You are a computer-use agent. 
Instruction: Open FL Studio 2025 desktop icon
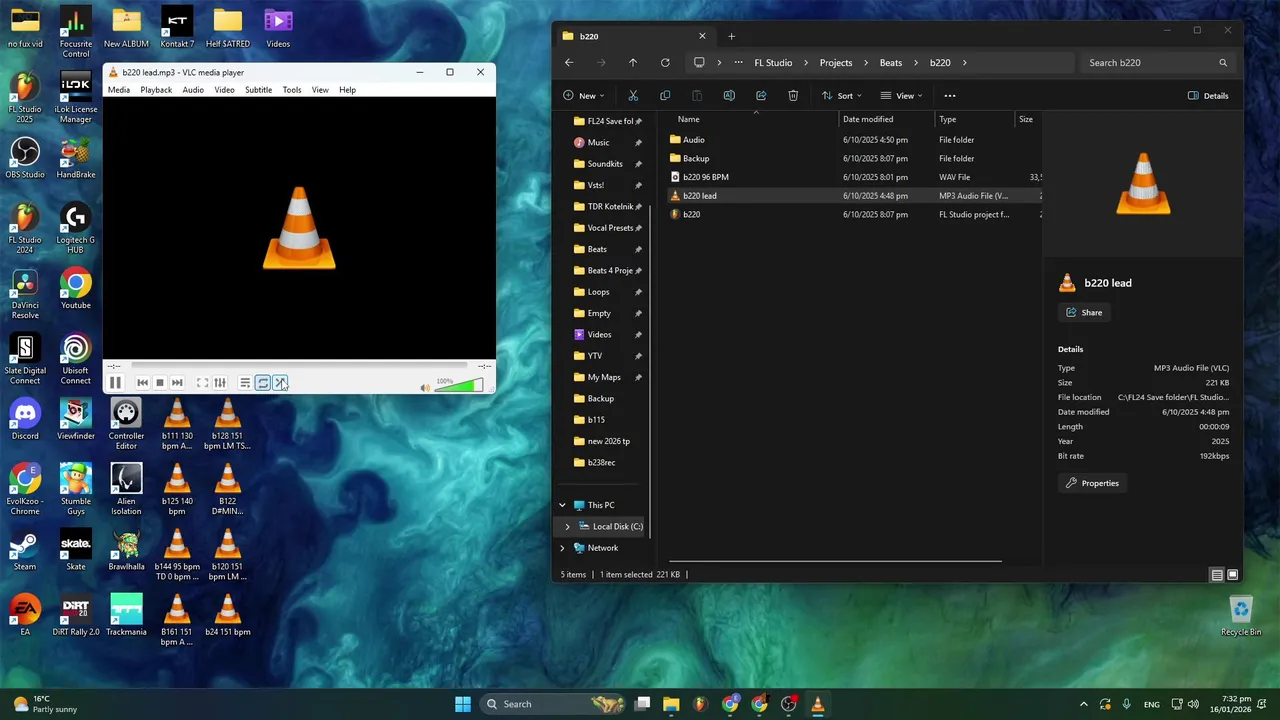tap(25, 94)
